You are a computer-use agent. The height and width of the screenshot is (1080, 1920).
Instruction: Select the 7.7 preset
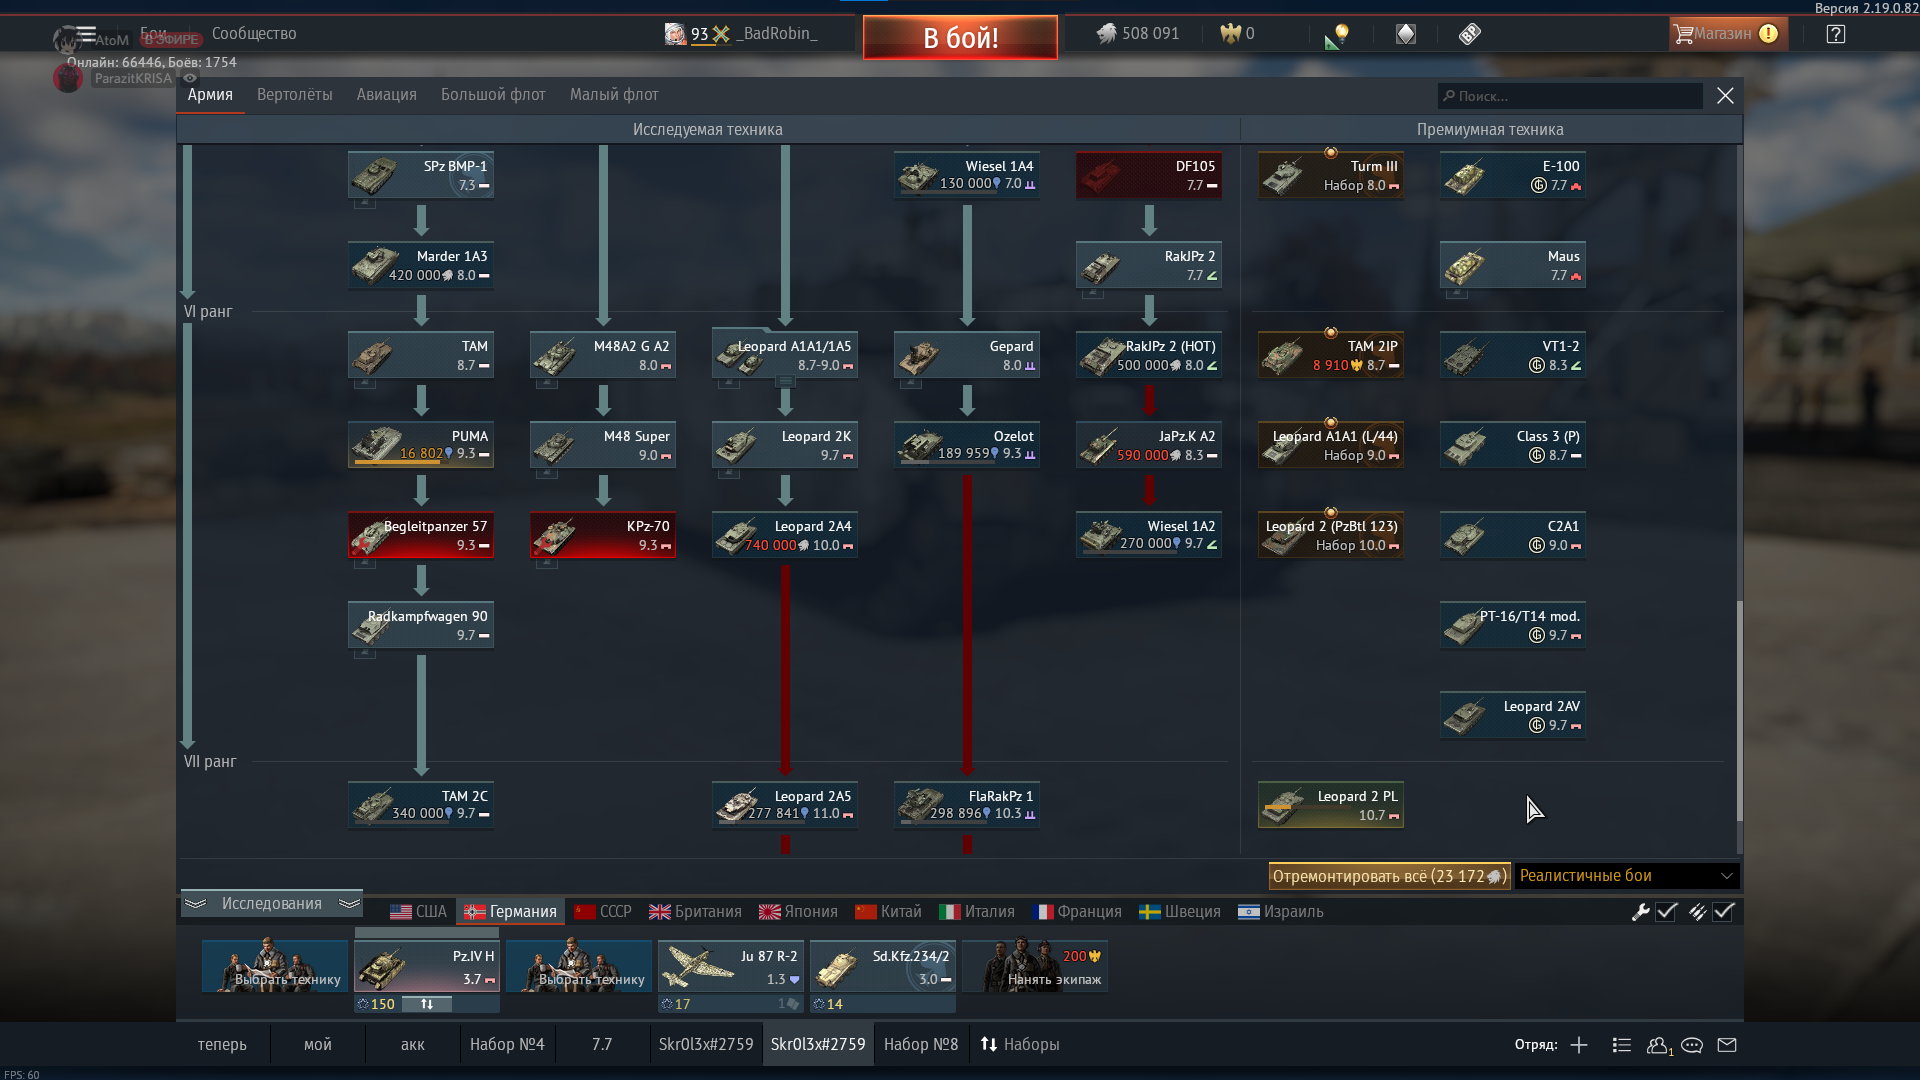602,1045
